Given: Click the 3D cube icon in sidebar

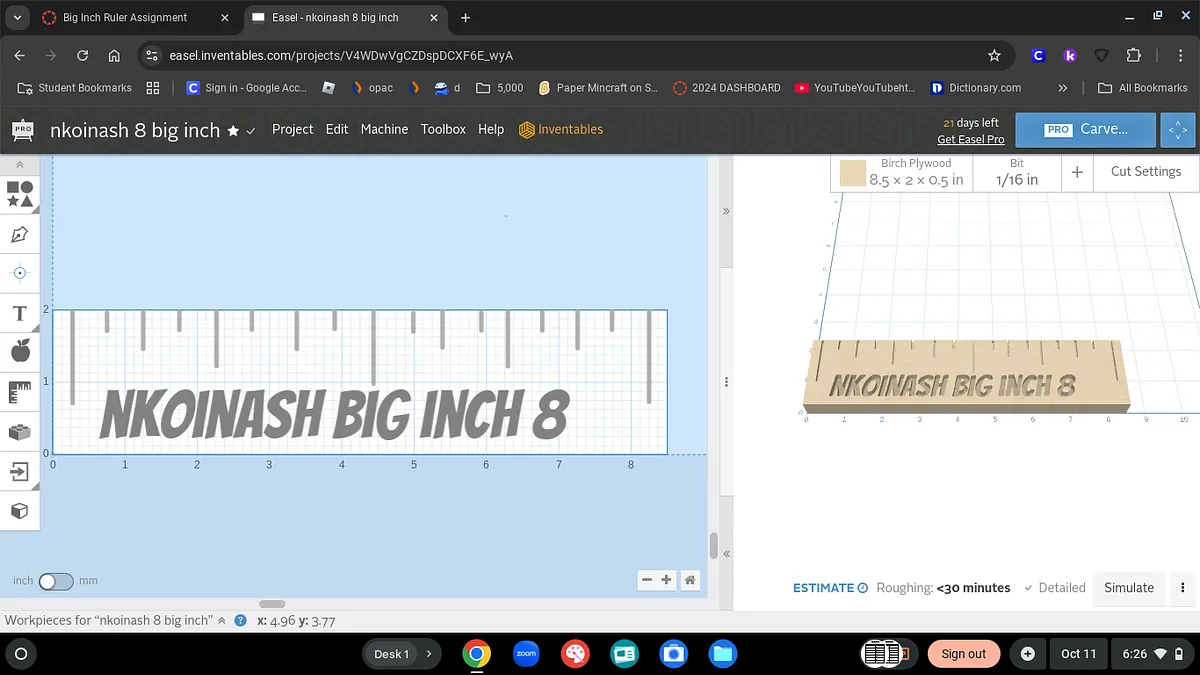Looking at the screenshot, I should 20,511.
